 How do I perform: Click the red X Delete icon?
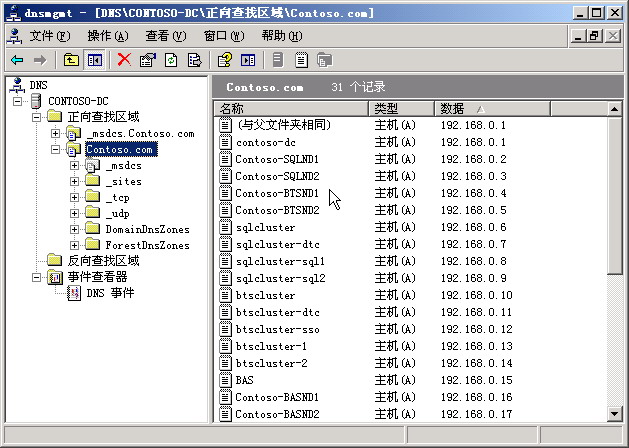124,60
